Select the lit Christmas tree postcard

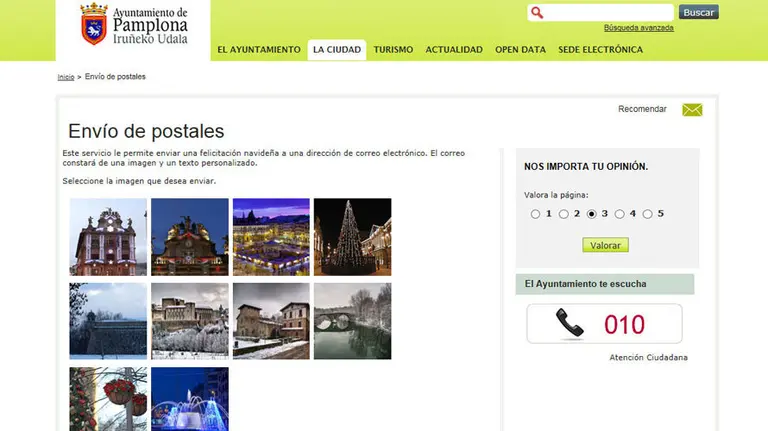[x=353, y=237]
